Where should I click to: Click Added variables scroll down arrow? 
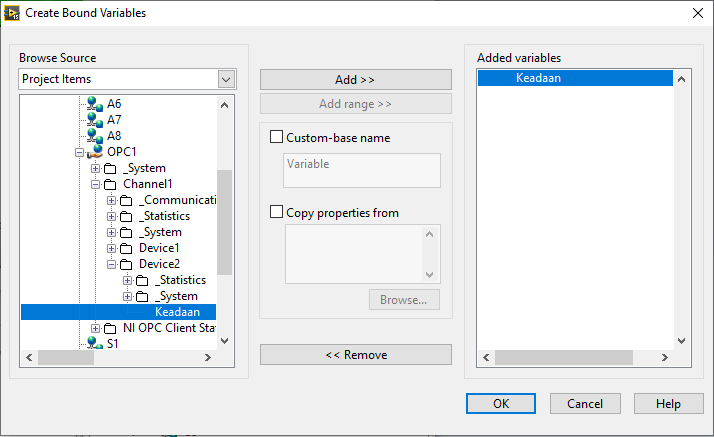(681, 340)
